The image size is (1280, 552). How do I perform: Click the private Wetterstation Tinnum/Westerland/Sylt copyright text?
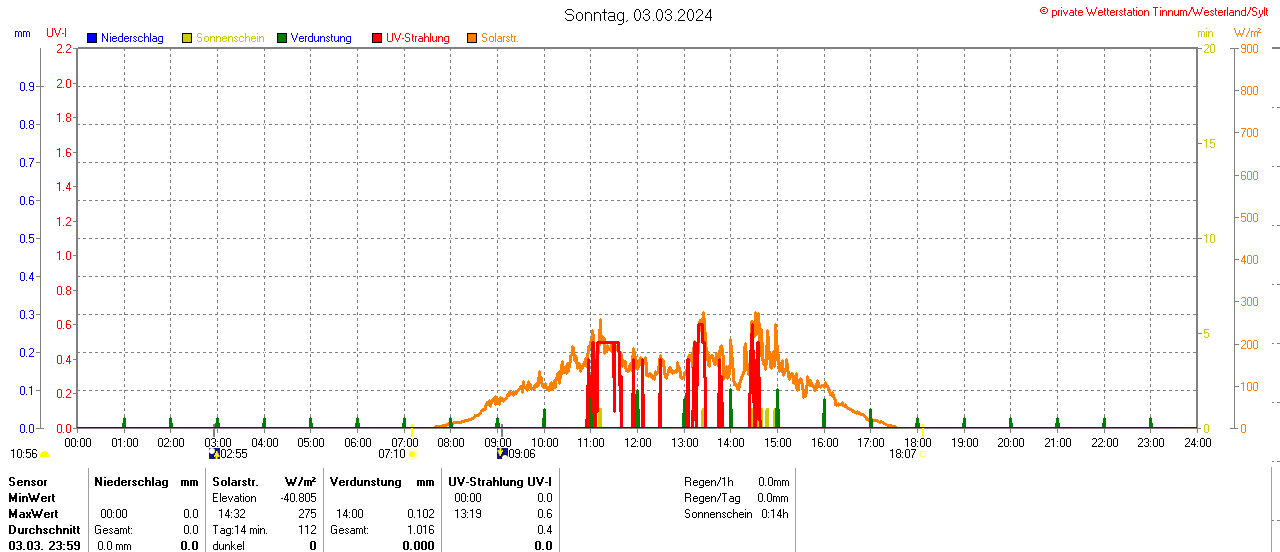[1157, 11]
